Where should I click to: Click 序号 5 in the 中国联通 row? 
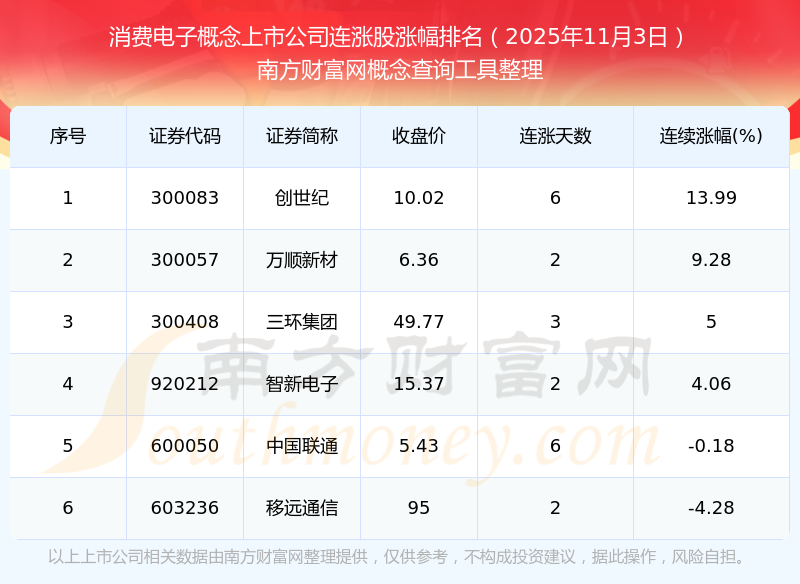click(x=68, y=446)
